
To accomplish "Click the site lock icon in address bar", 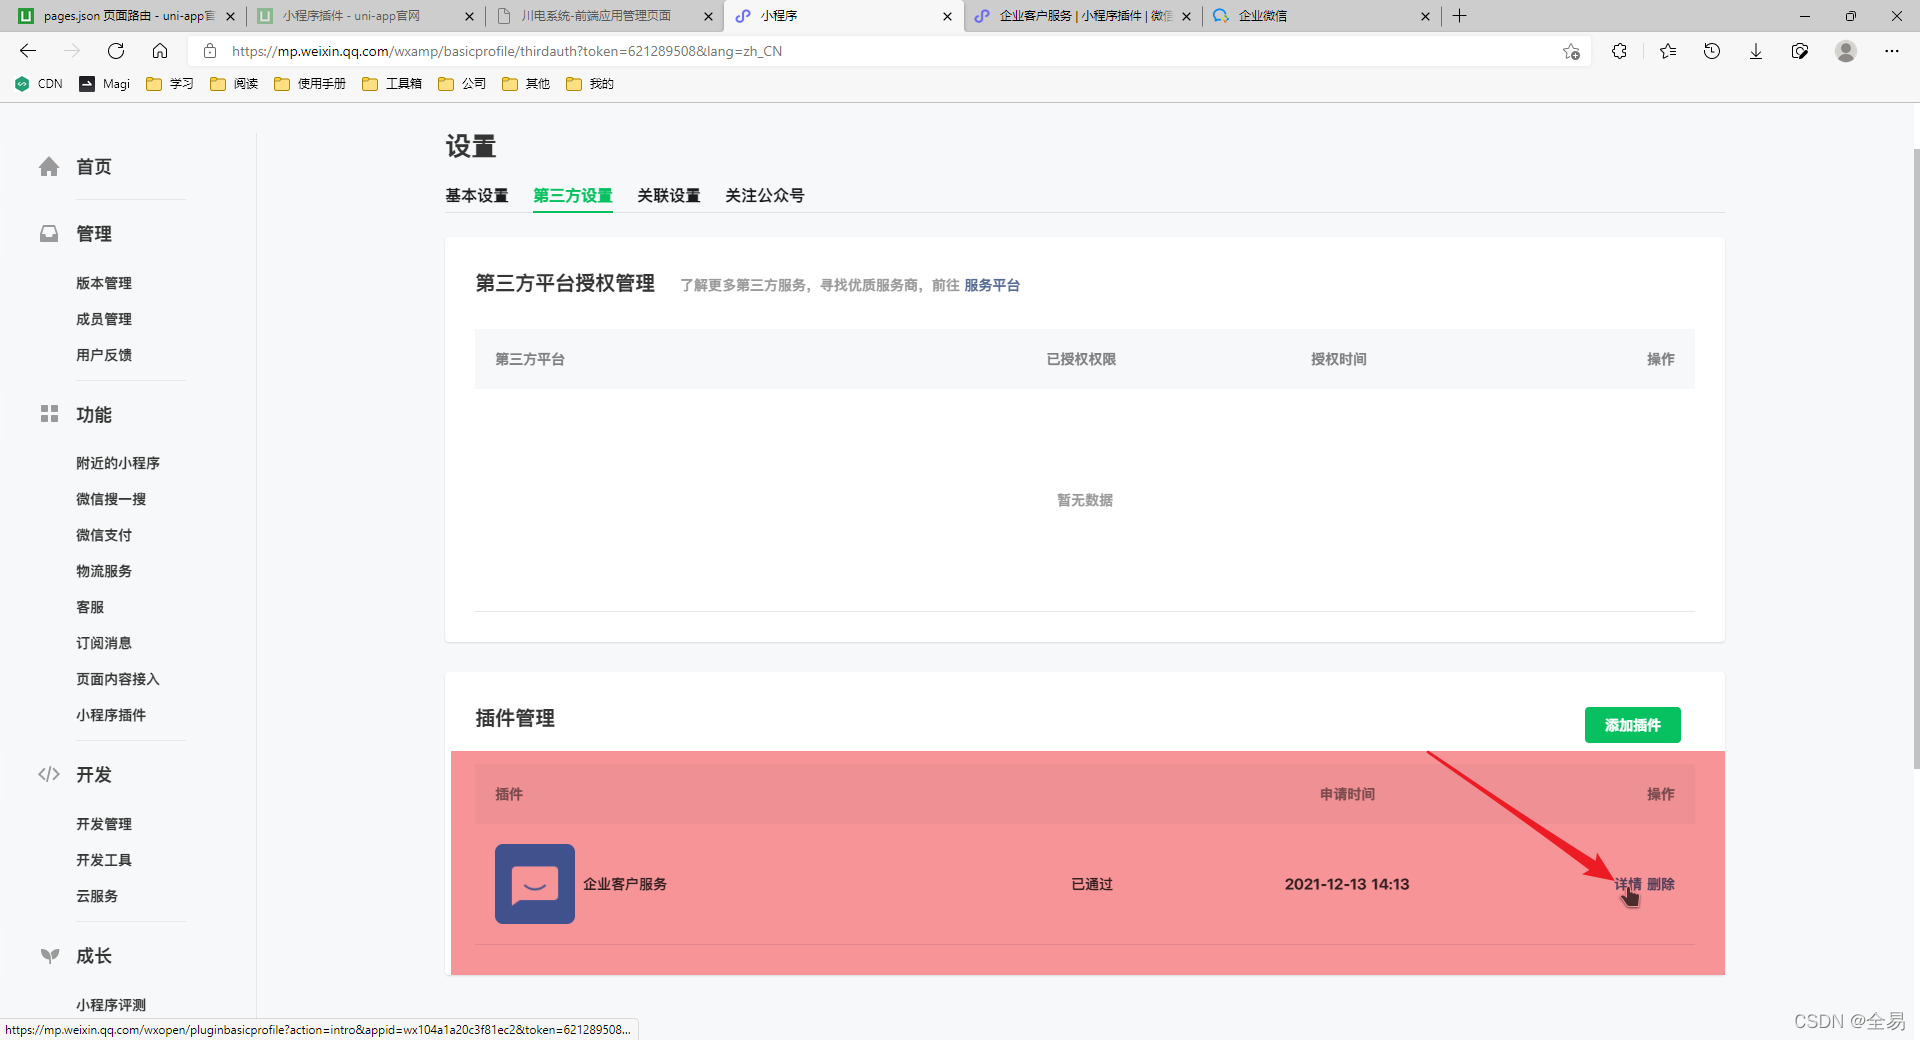I will 210,51.
